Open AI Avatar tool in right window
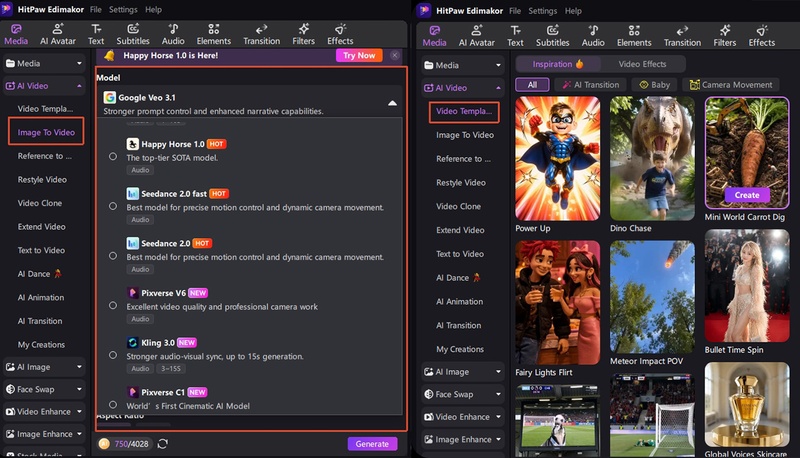800x458 pixels. (477, 36)
